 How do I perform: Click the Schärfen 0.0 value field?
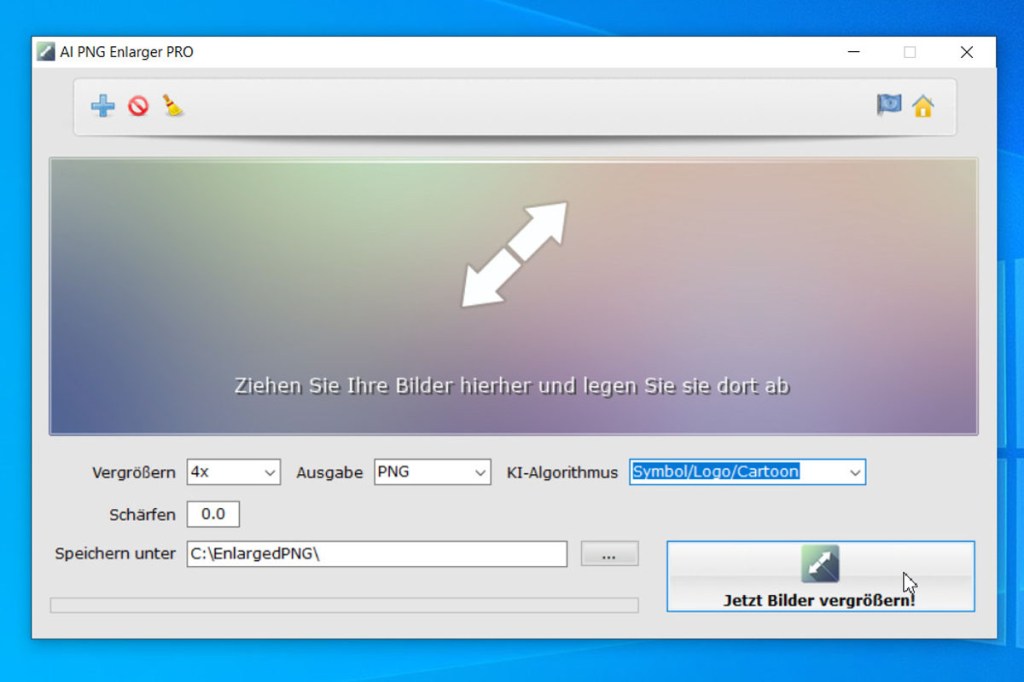pyautogui.click(x=213, y=514)
